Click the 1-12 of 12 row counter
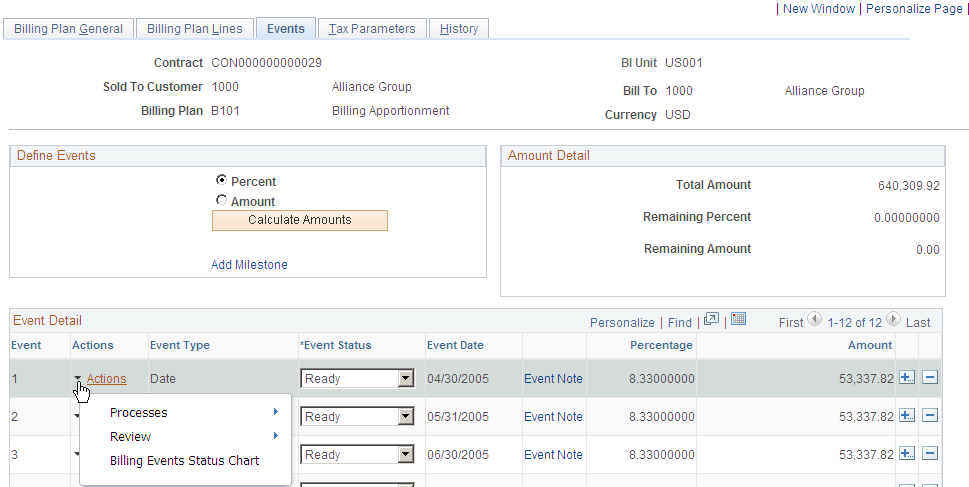The height and width of the screenshot is (487, 969). coord(854,323)
